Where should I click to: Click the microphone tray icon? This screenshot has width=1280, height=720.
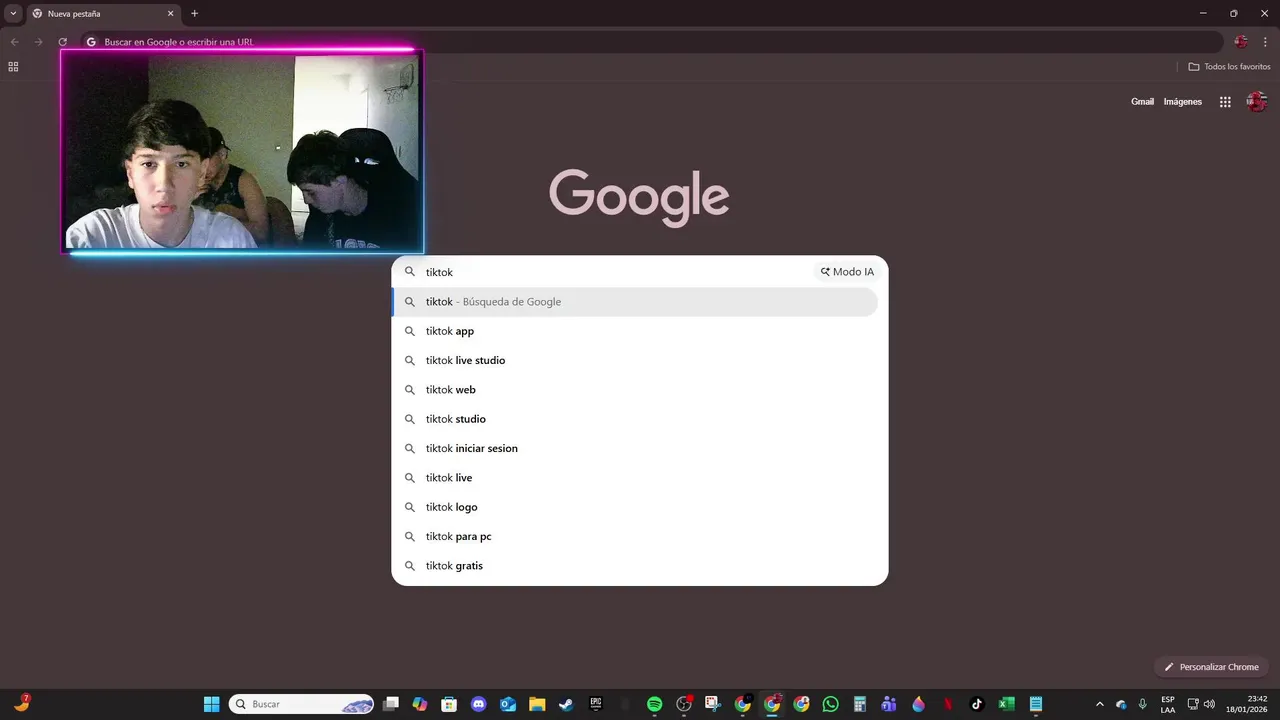[x=1143, y=704]
